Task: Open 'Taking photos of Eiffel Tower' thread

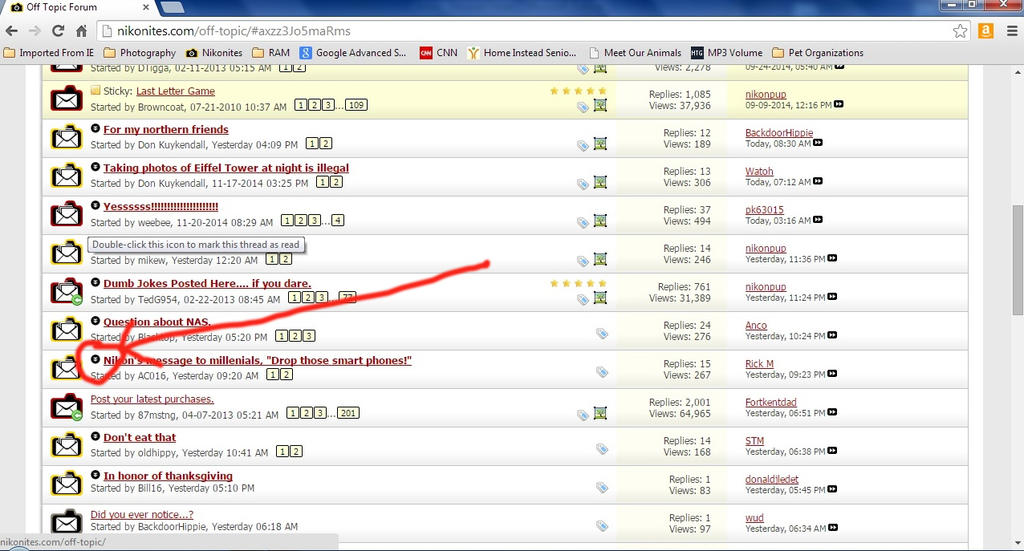Action: click(226, 168)
